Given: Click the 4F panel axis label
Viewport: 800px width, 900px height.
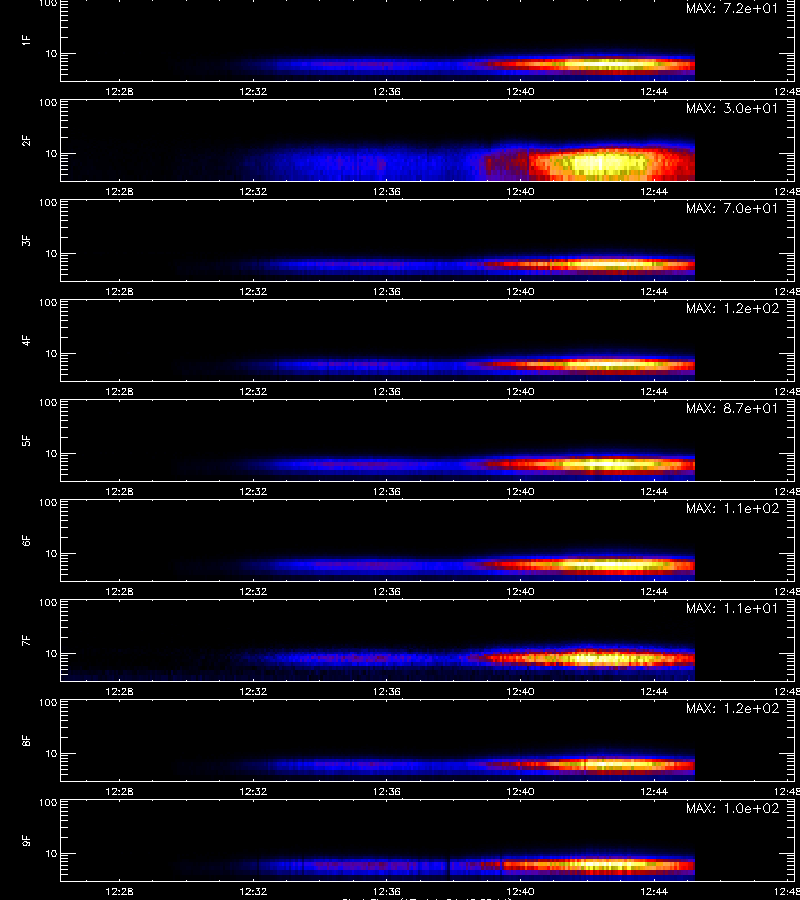Looking at the screenshot, I should tap(26, 340).
